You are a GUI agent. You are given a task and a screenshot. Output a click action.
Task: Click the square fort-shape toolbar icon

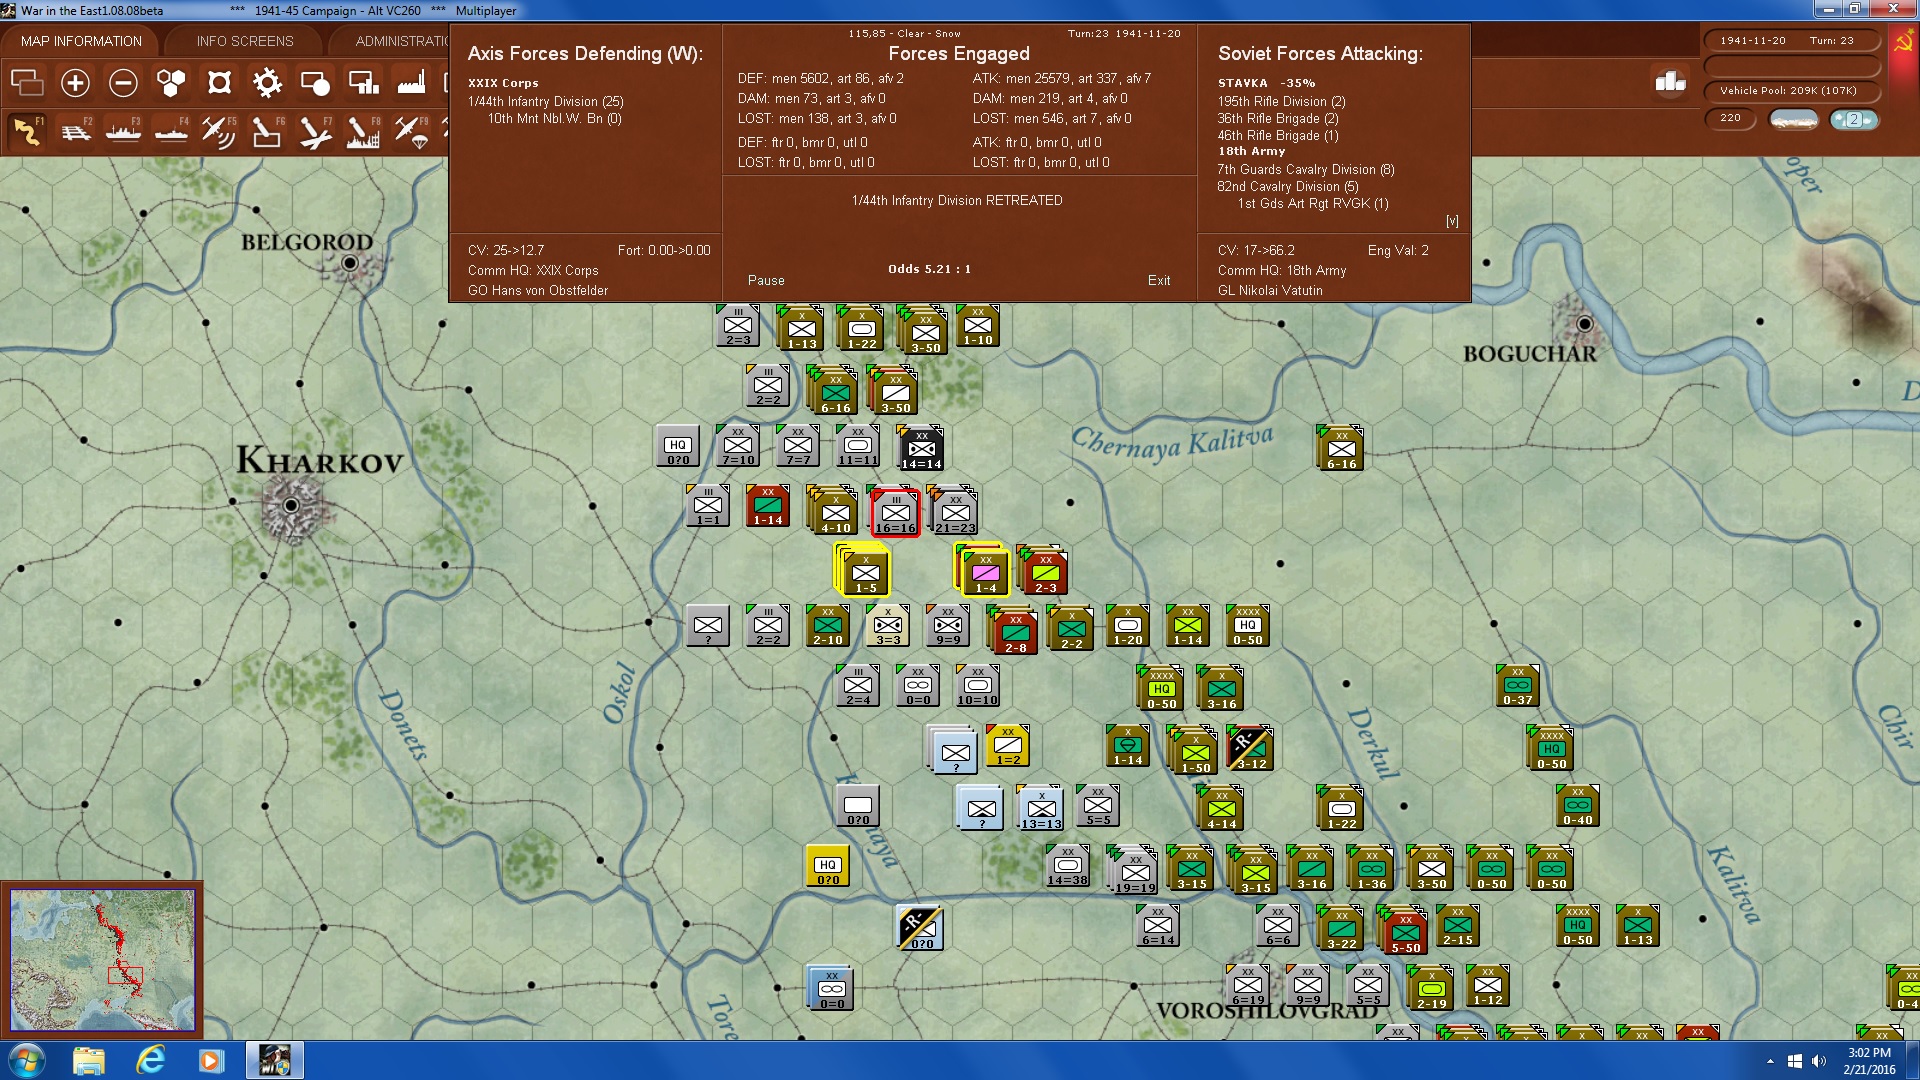tap(219, 83)
